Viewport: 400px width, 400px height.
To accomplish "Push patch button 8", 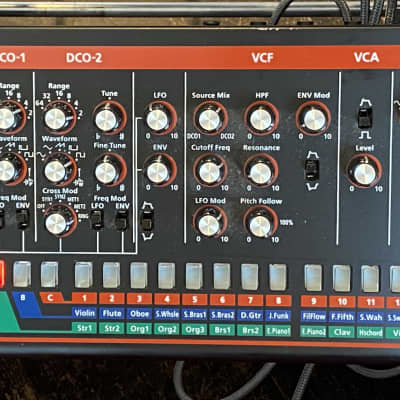I will tap(278, 277).
